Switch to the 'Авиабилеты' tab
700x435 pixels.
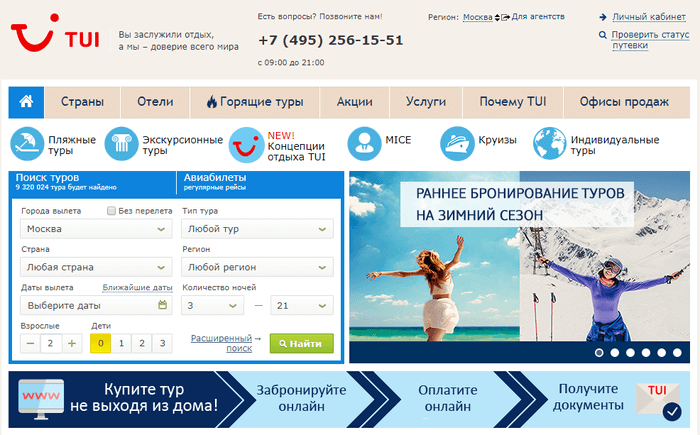(215, 178)
